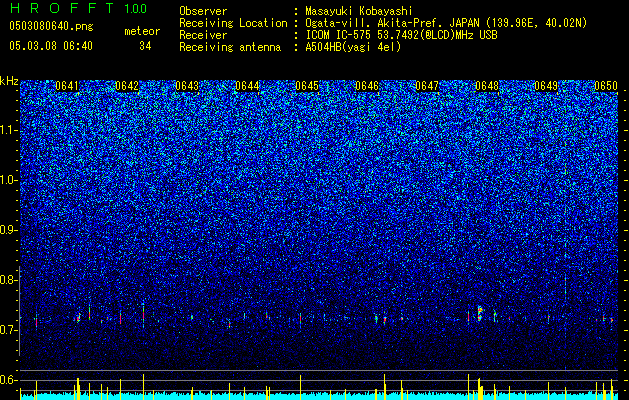This screenshot has height=400, width=629.
Task: Click the bright meteor echo cluster near 0648
Action: pyautogui.click(x=480, y=313)
